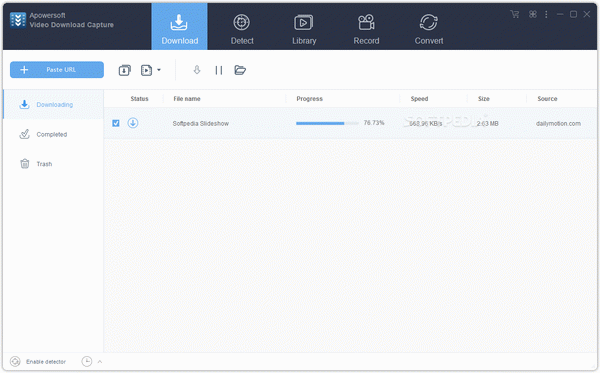Click the Progress column header

point(310,99)
